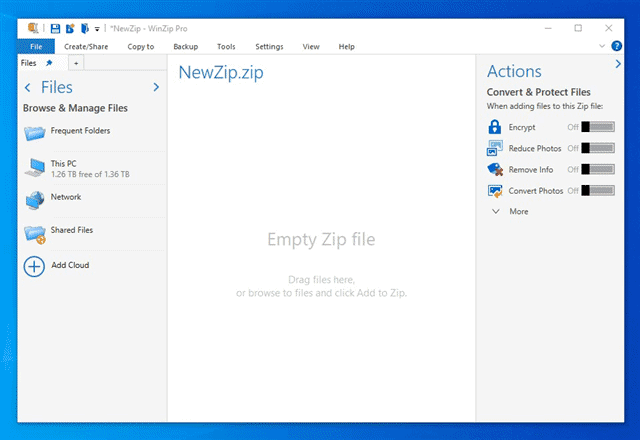Click the Encrypt padlock icon
Image resolution: width=640 pixels, height=440 pixels.
click(495, 127)
